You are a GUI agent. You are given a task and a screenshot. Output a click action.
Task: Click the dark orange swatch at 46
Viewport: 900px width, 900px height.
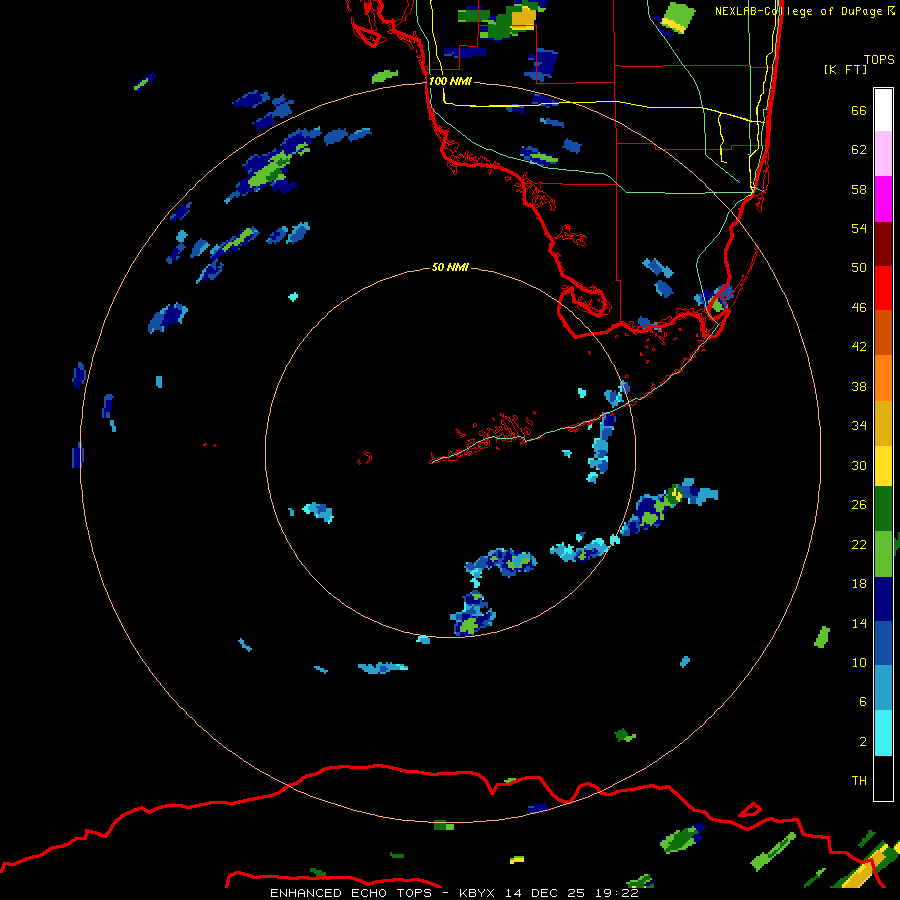[x=883, y=332]
